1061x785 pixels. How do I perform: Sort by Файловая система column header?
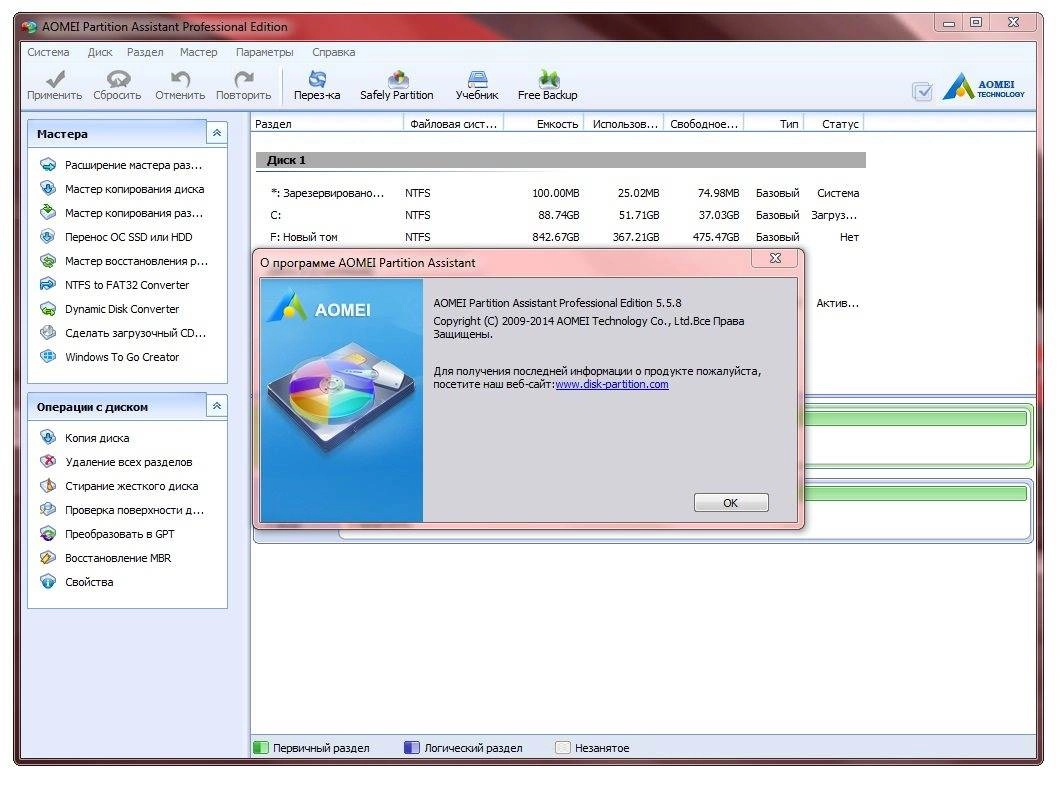pyautogui.click(x=454, y=124)
